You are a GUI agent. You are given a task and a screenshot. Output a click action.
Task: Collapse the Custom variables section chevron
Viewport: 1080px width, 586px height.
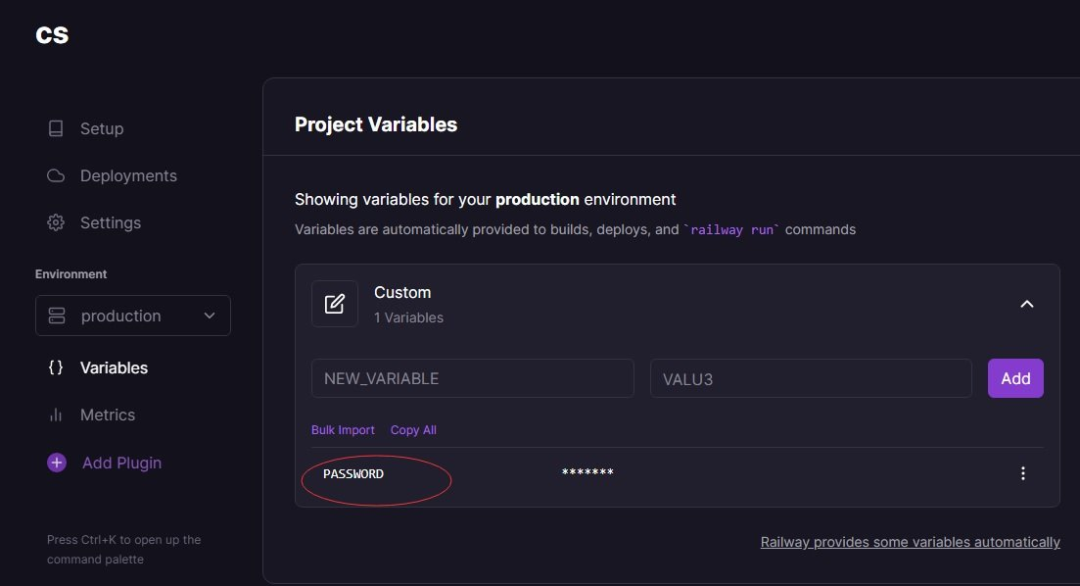pos(1026,304)
